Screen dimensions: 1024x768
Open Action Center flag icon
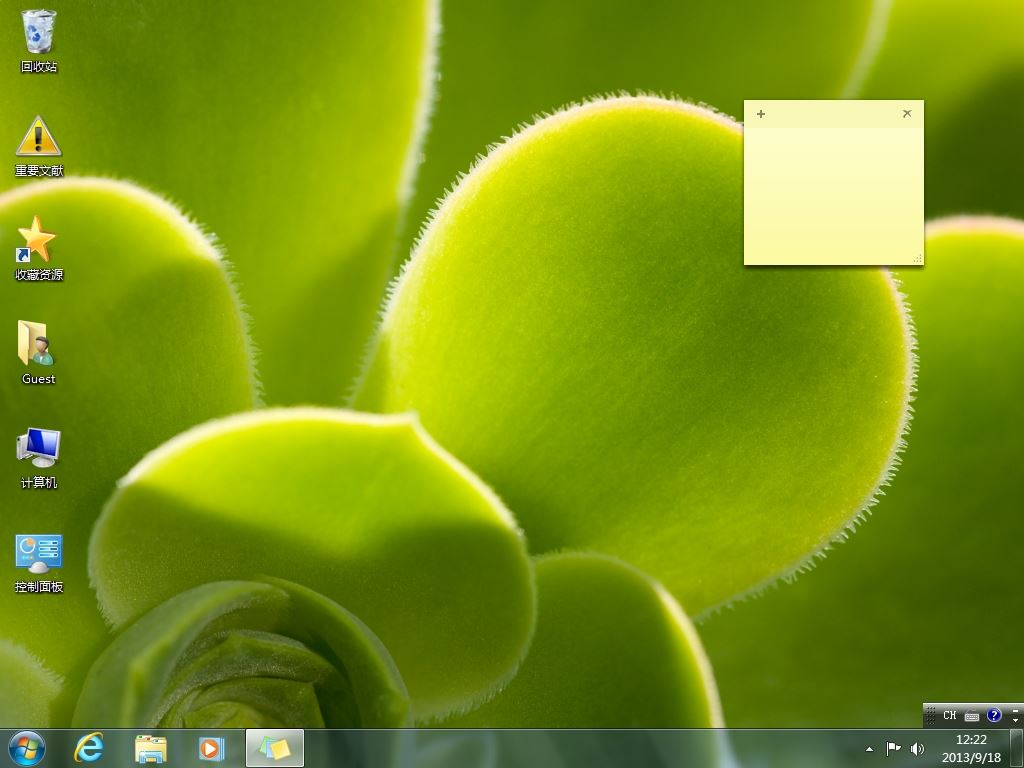click(x=893, y=748)
